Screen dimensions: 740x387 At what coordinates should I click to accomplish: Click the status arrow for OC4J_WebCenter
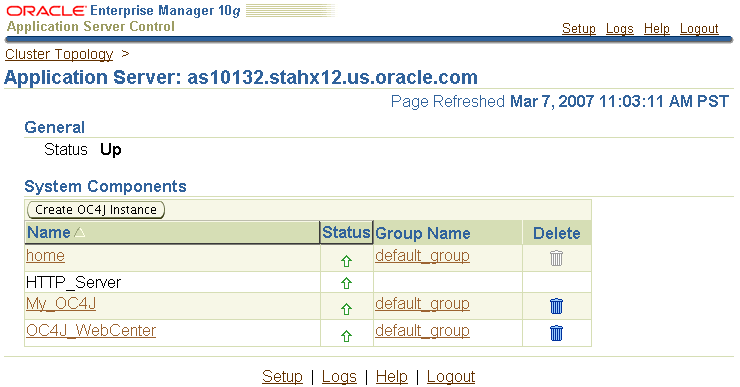pyautogui.click(x=346, y=336)
